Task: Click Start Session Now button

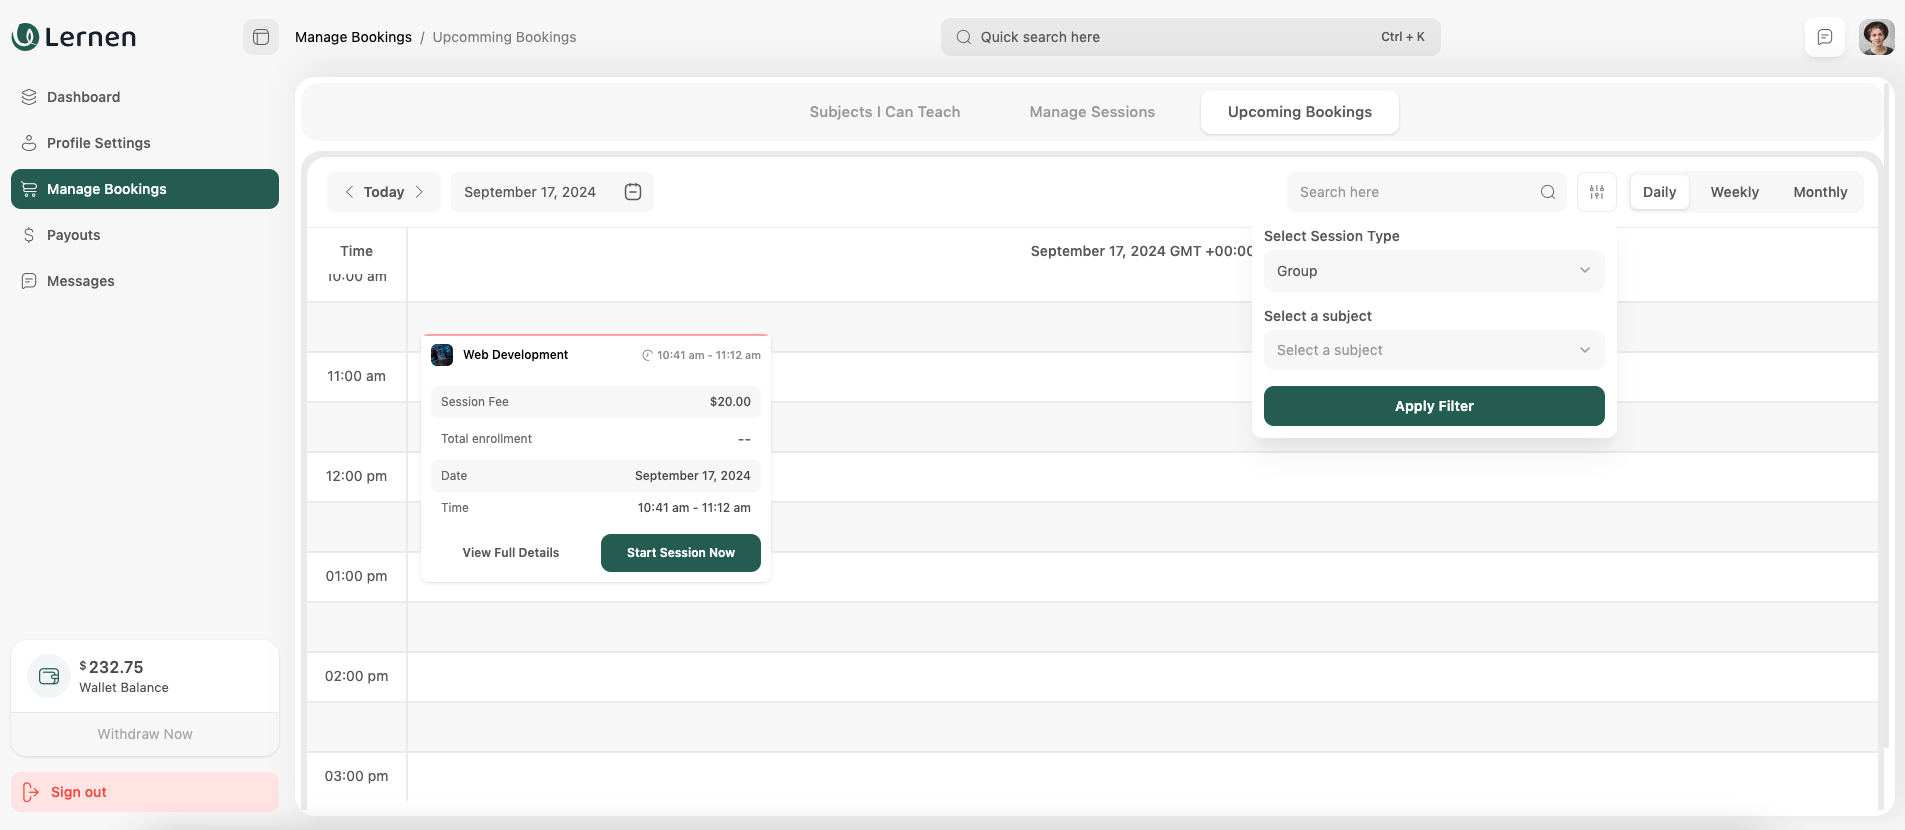Action: (680, 553)
